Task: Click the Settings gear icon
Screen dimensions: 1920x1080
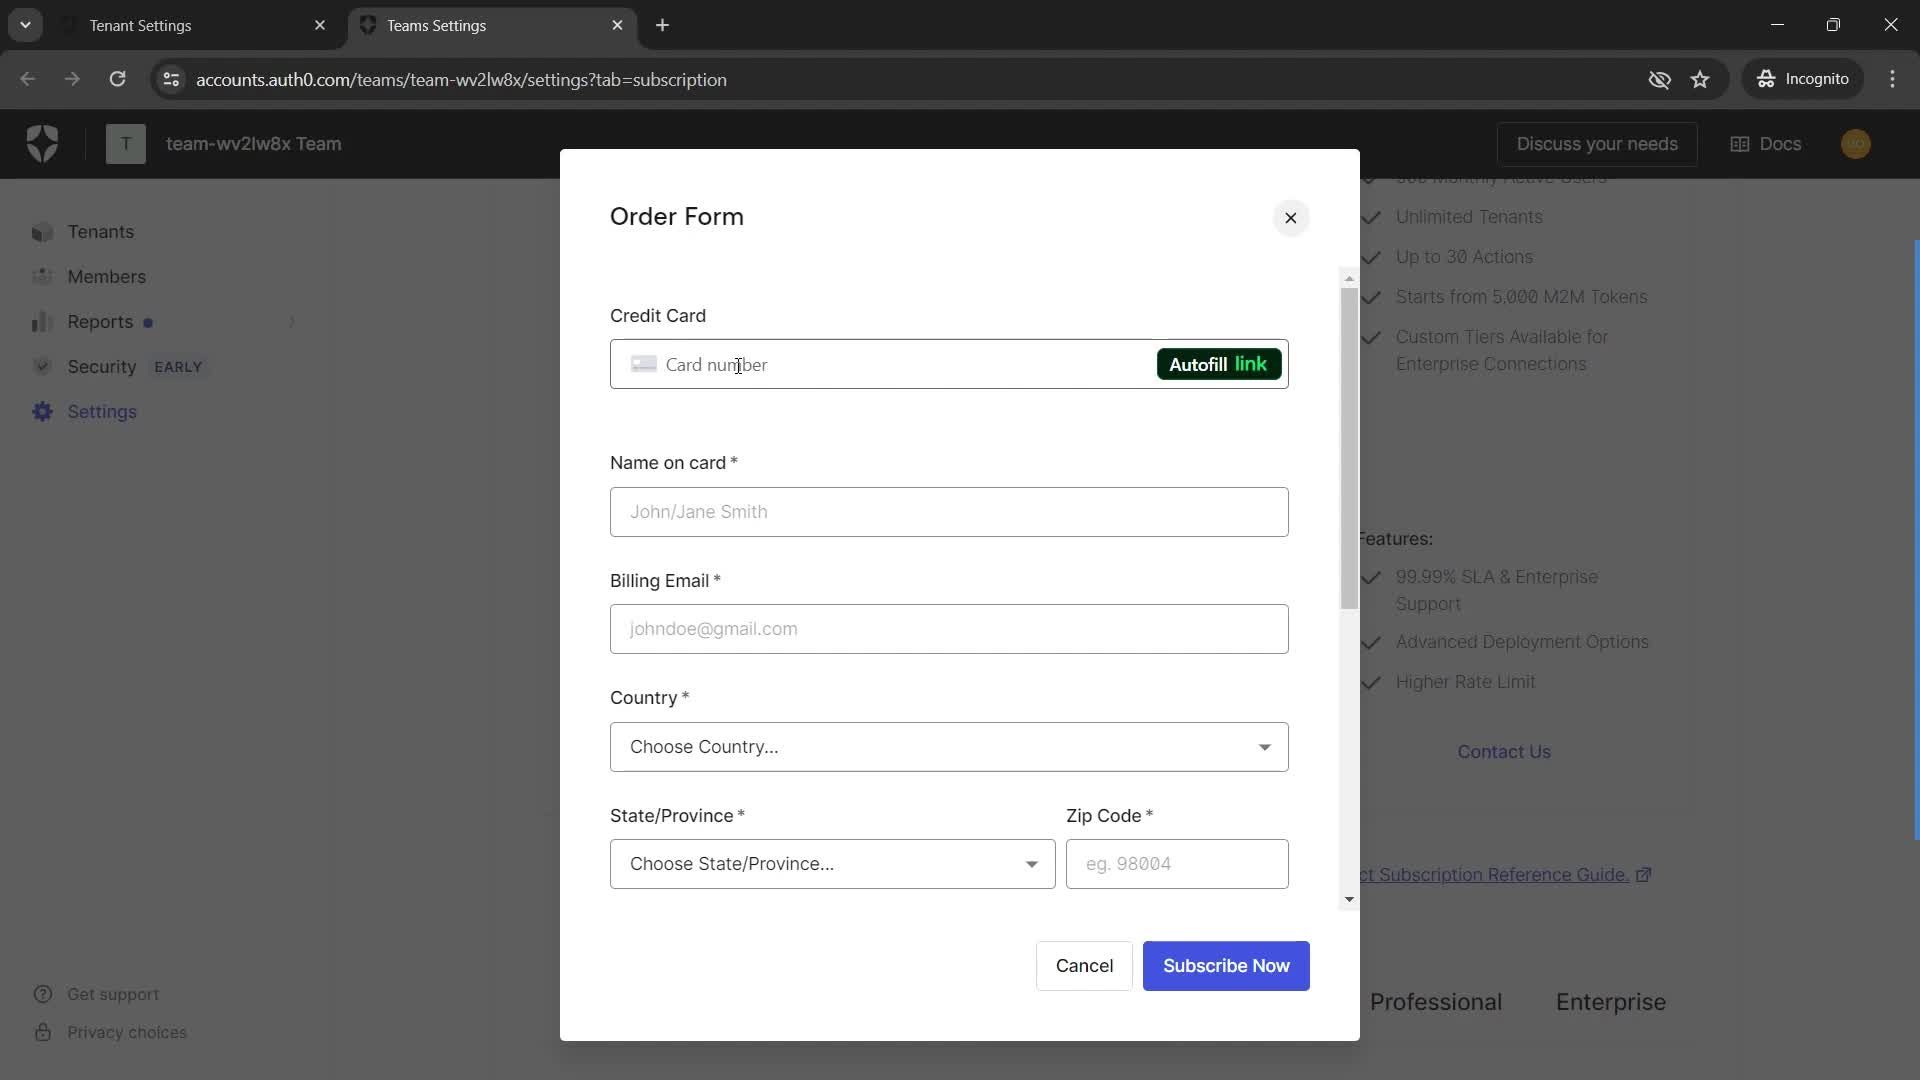Action: coord(42,412)
